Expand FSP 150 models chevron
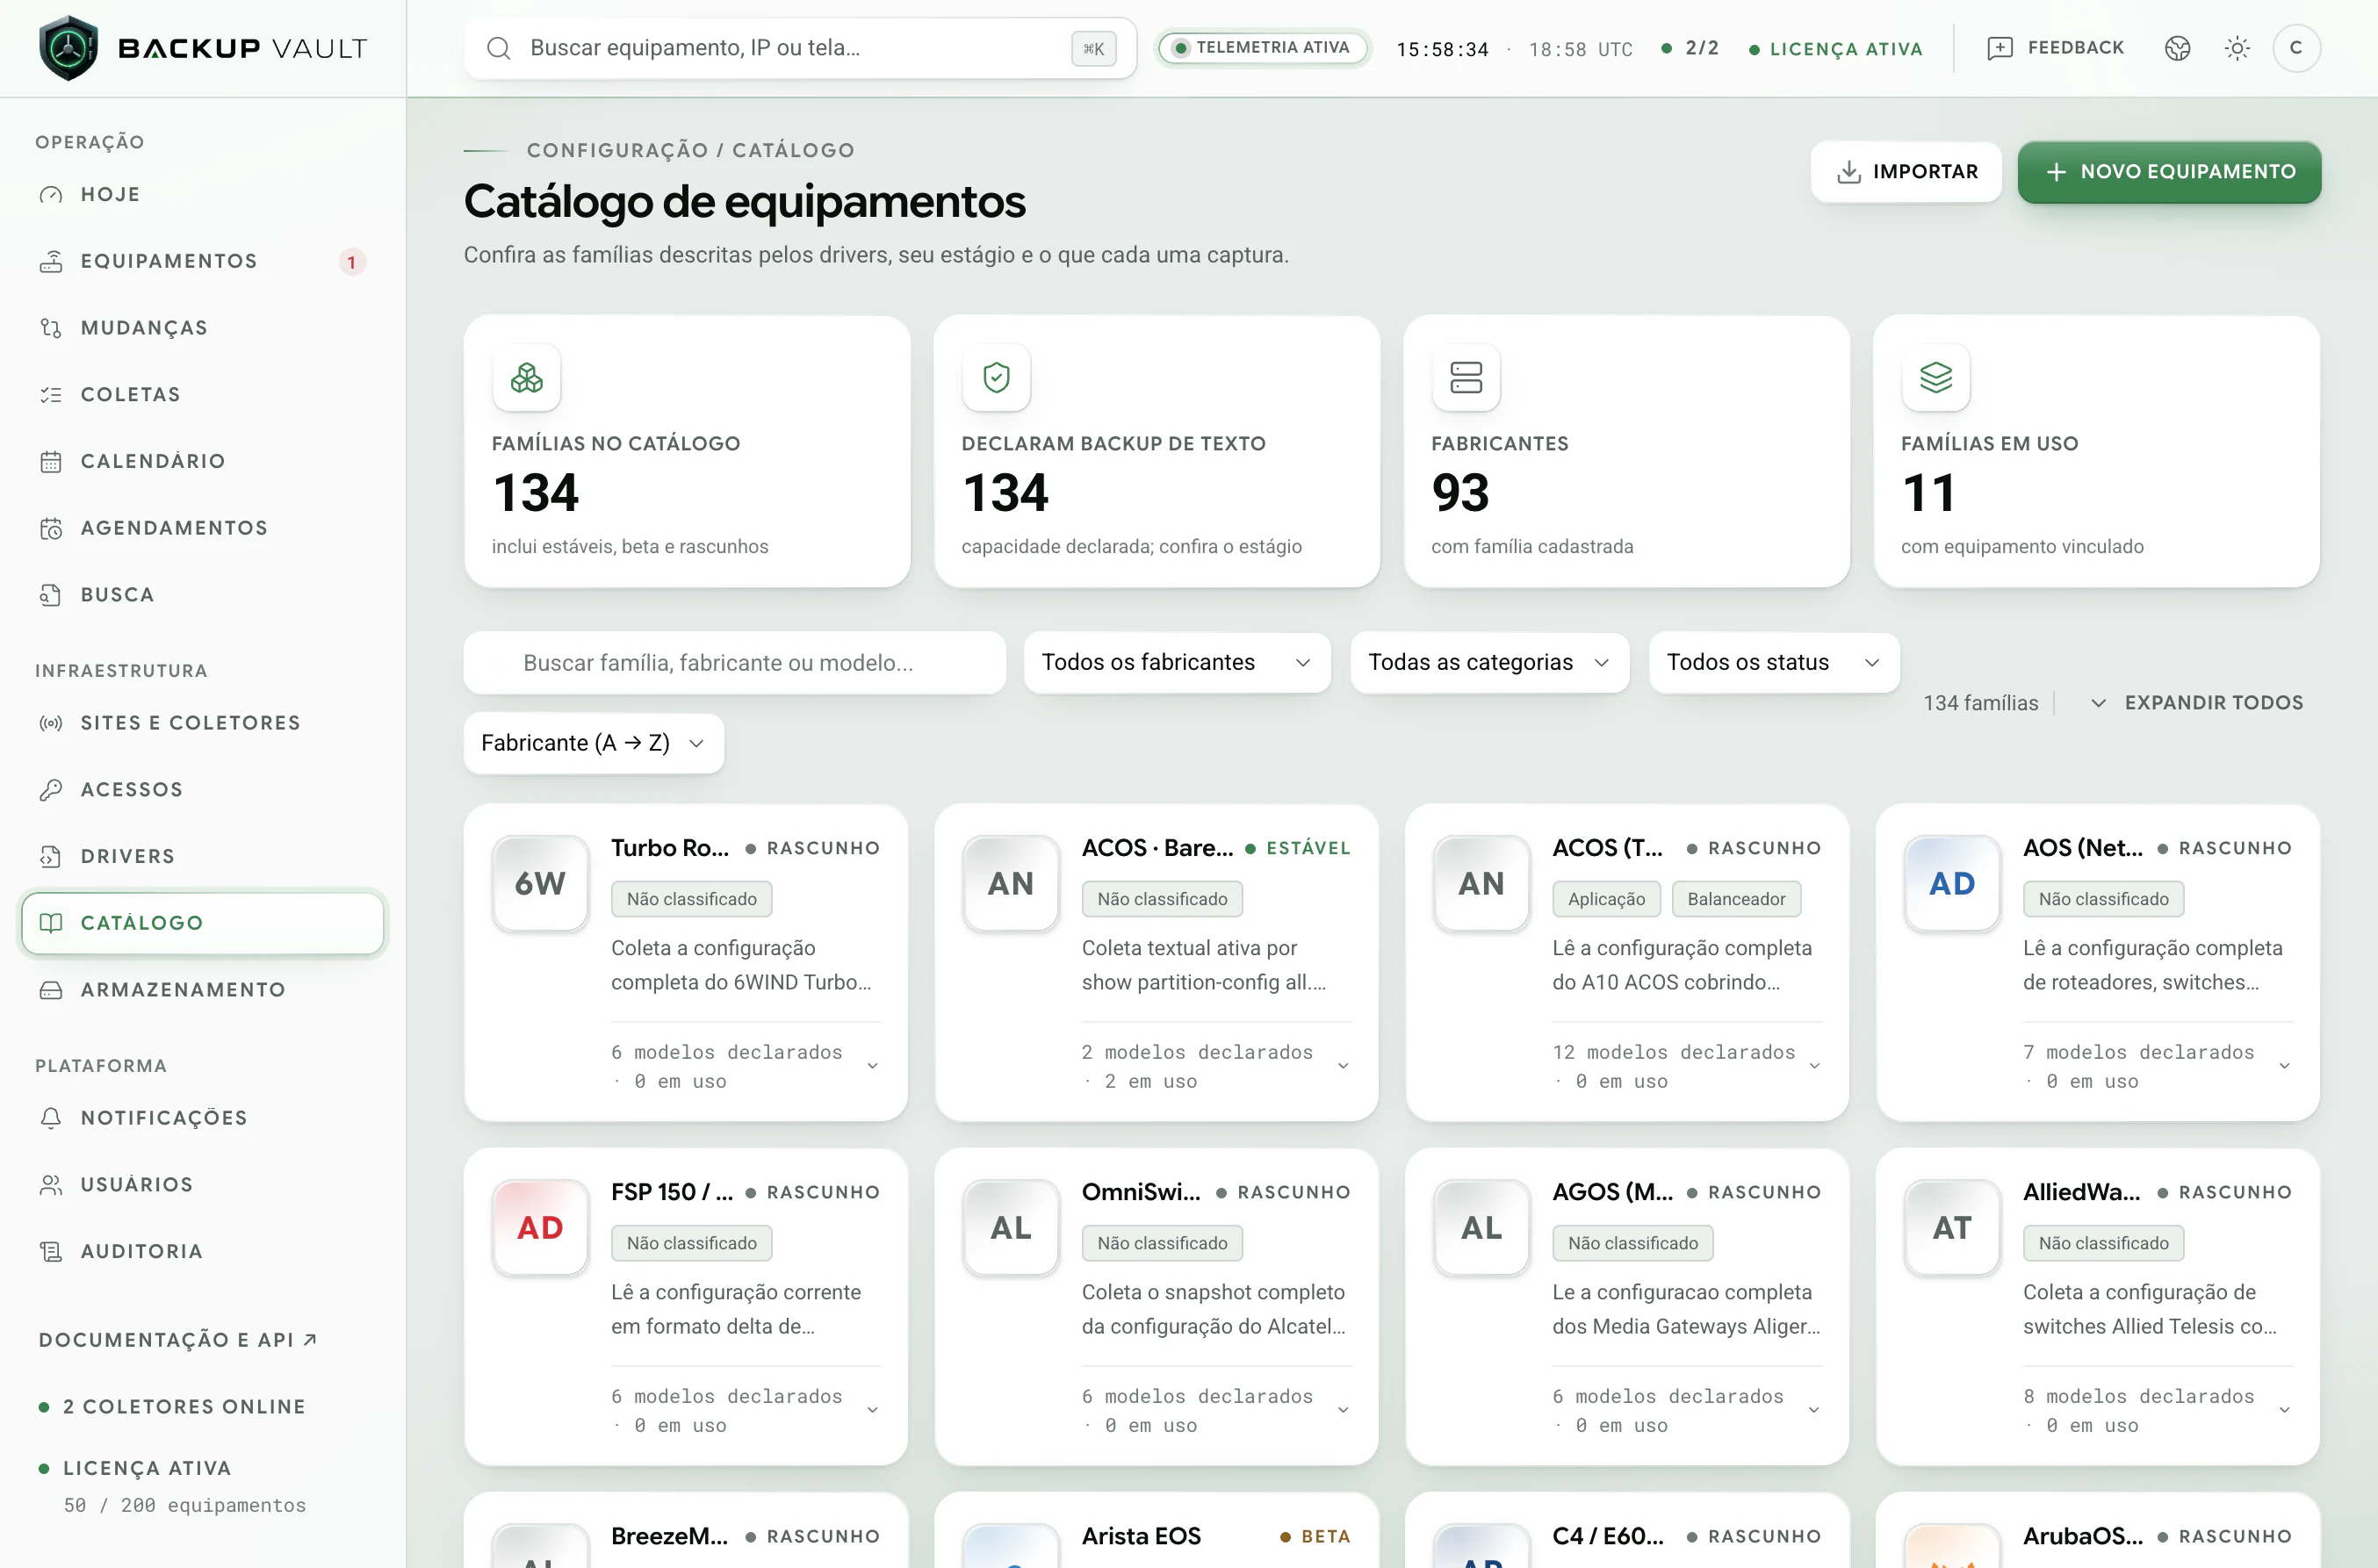 pyautogui.click(x=873, y=1410)
